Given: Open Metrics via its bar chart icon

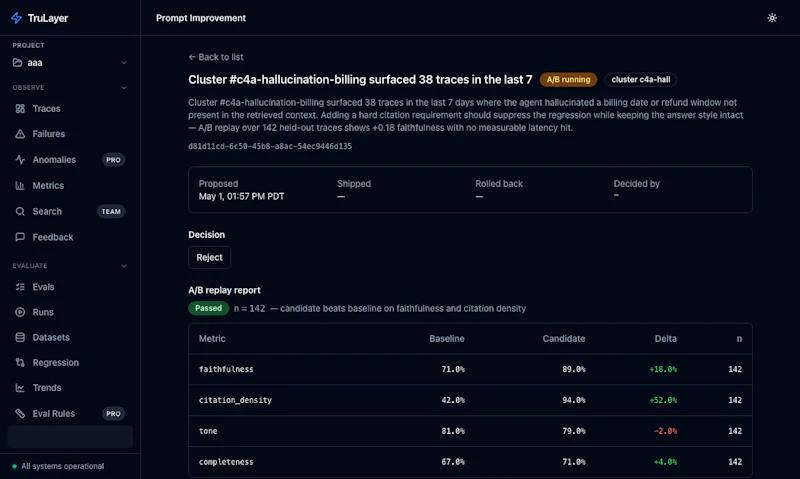Looking at the screenshot, I should pos(20,186).
